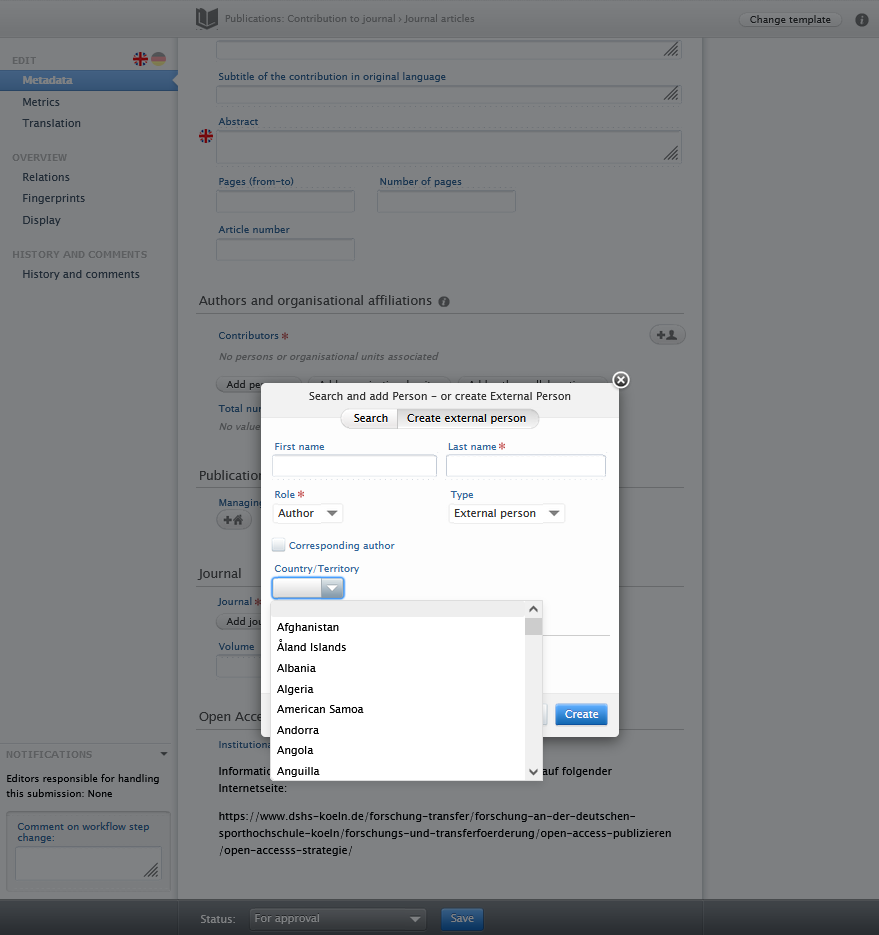Enable the Corresponding author checkbox

click(277, 544)
